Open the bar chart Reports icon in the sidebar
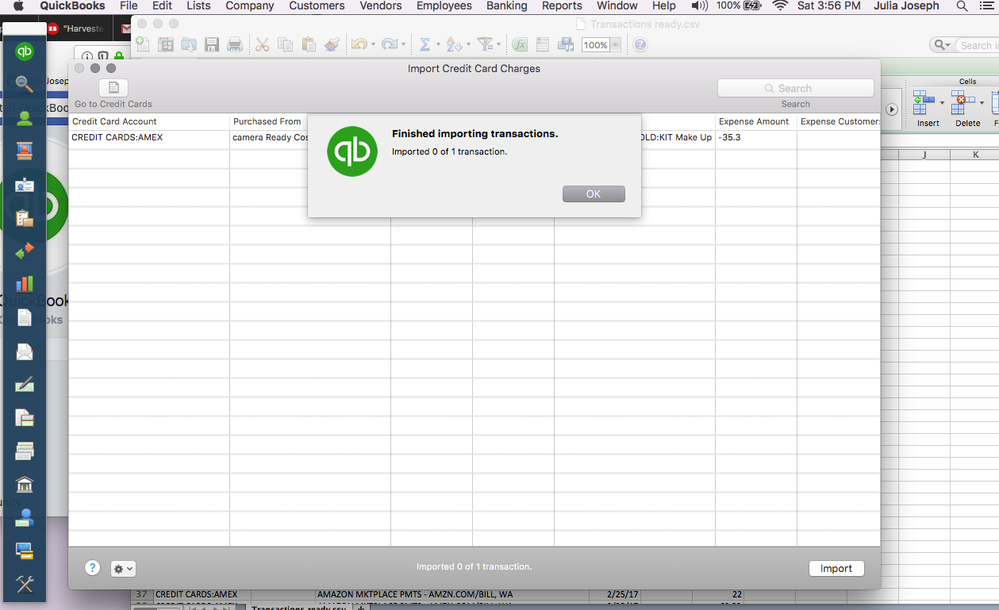 point(24,284)
